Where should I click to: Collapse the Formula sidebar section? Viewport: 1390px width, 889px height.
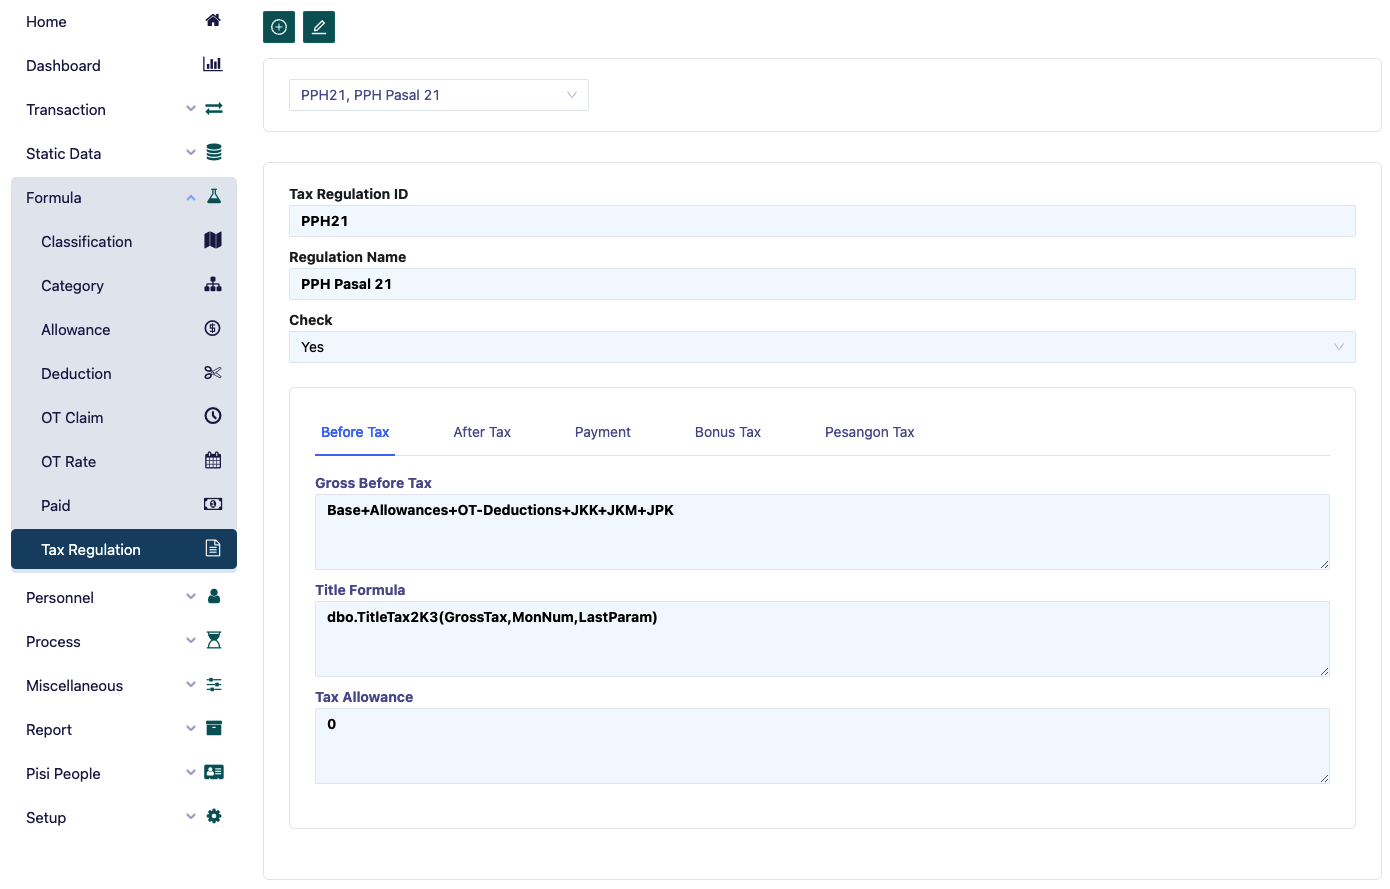coord(190,197)
